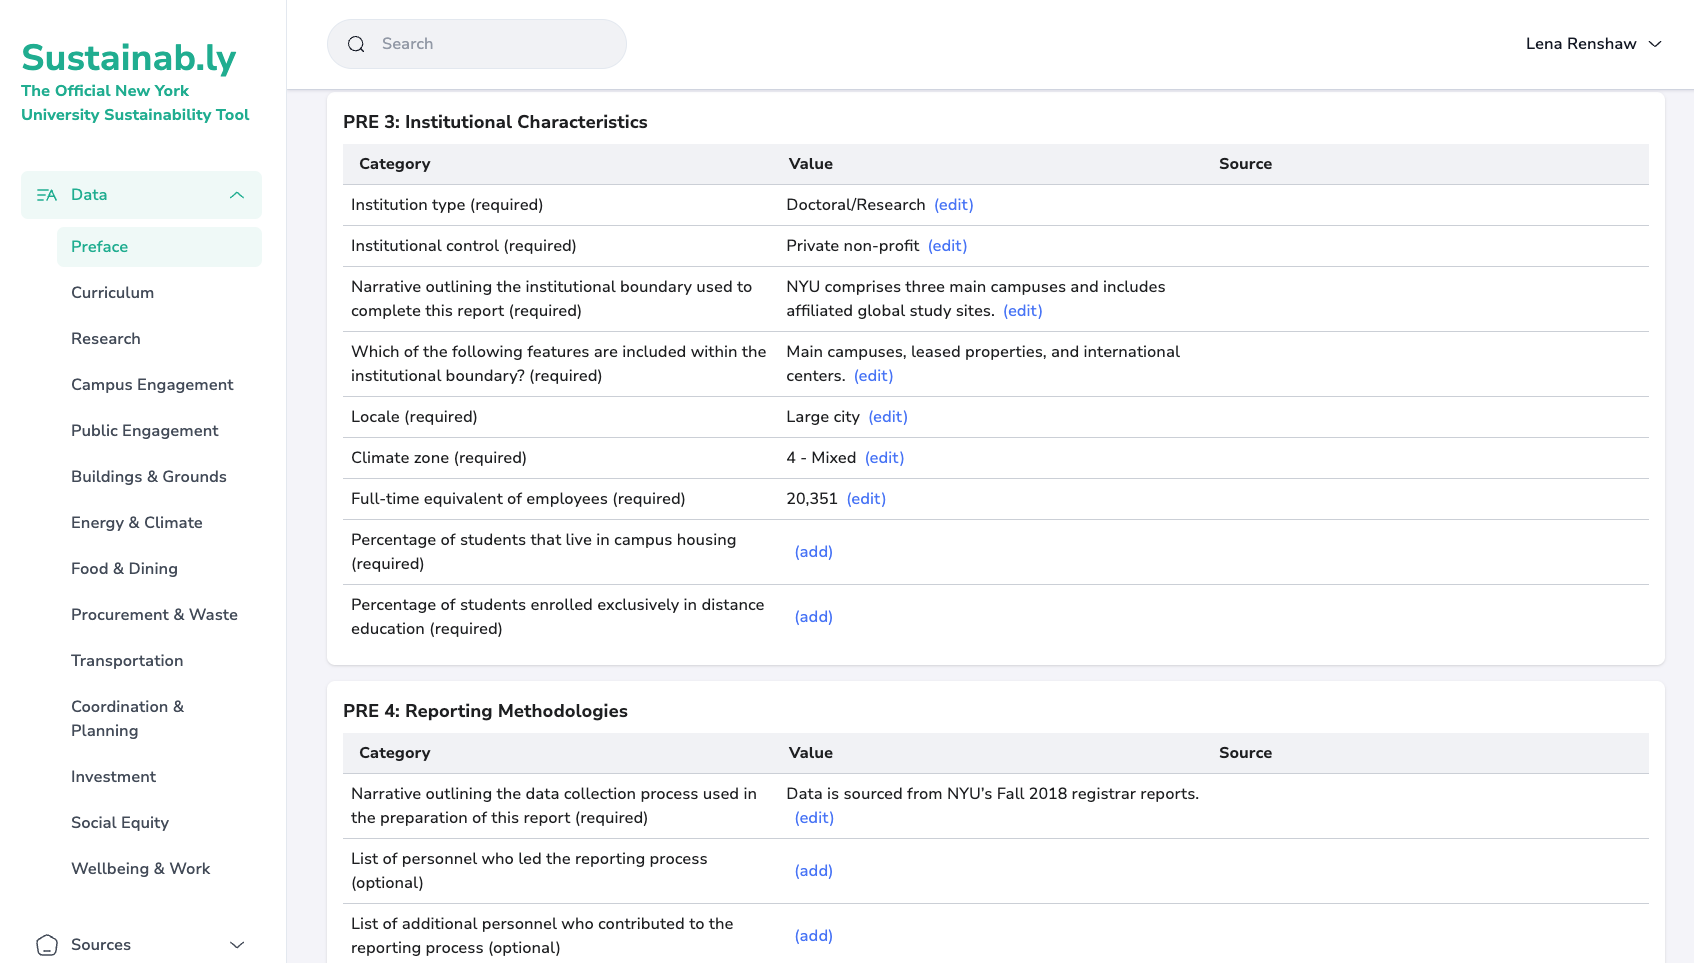1694x963 pixels.
Task: Click the search magnifier icon
Action: [356, 44]
